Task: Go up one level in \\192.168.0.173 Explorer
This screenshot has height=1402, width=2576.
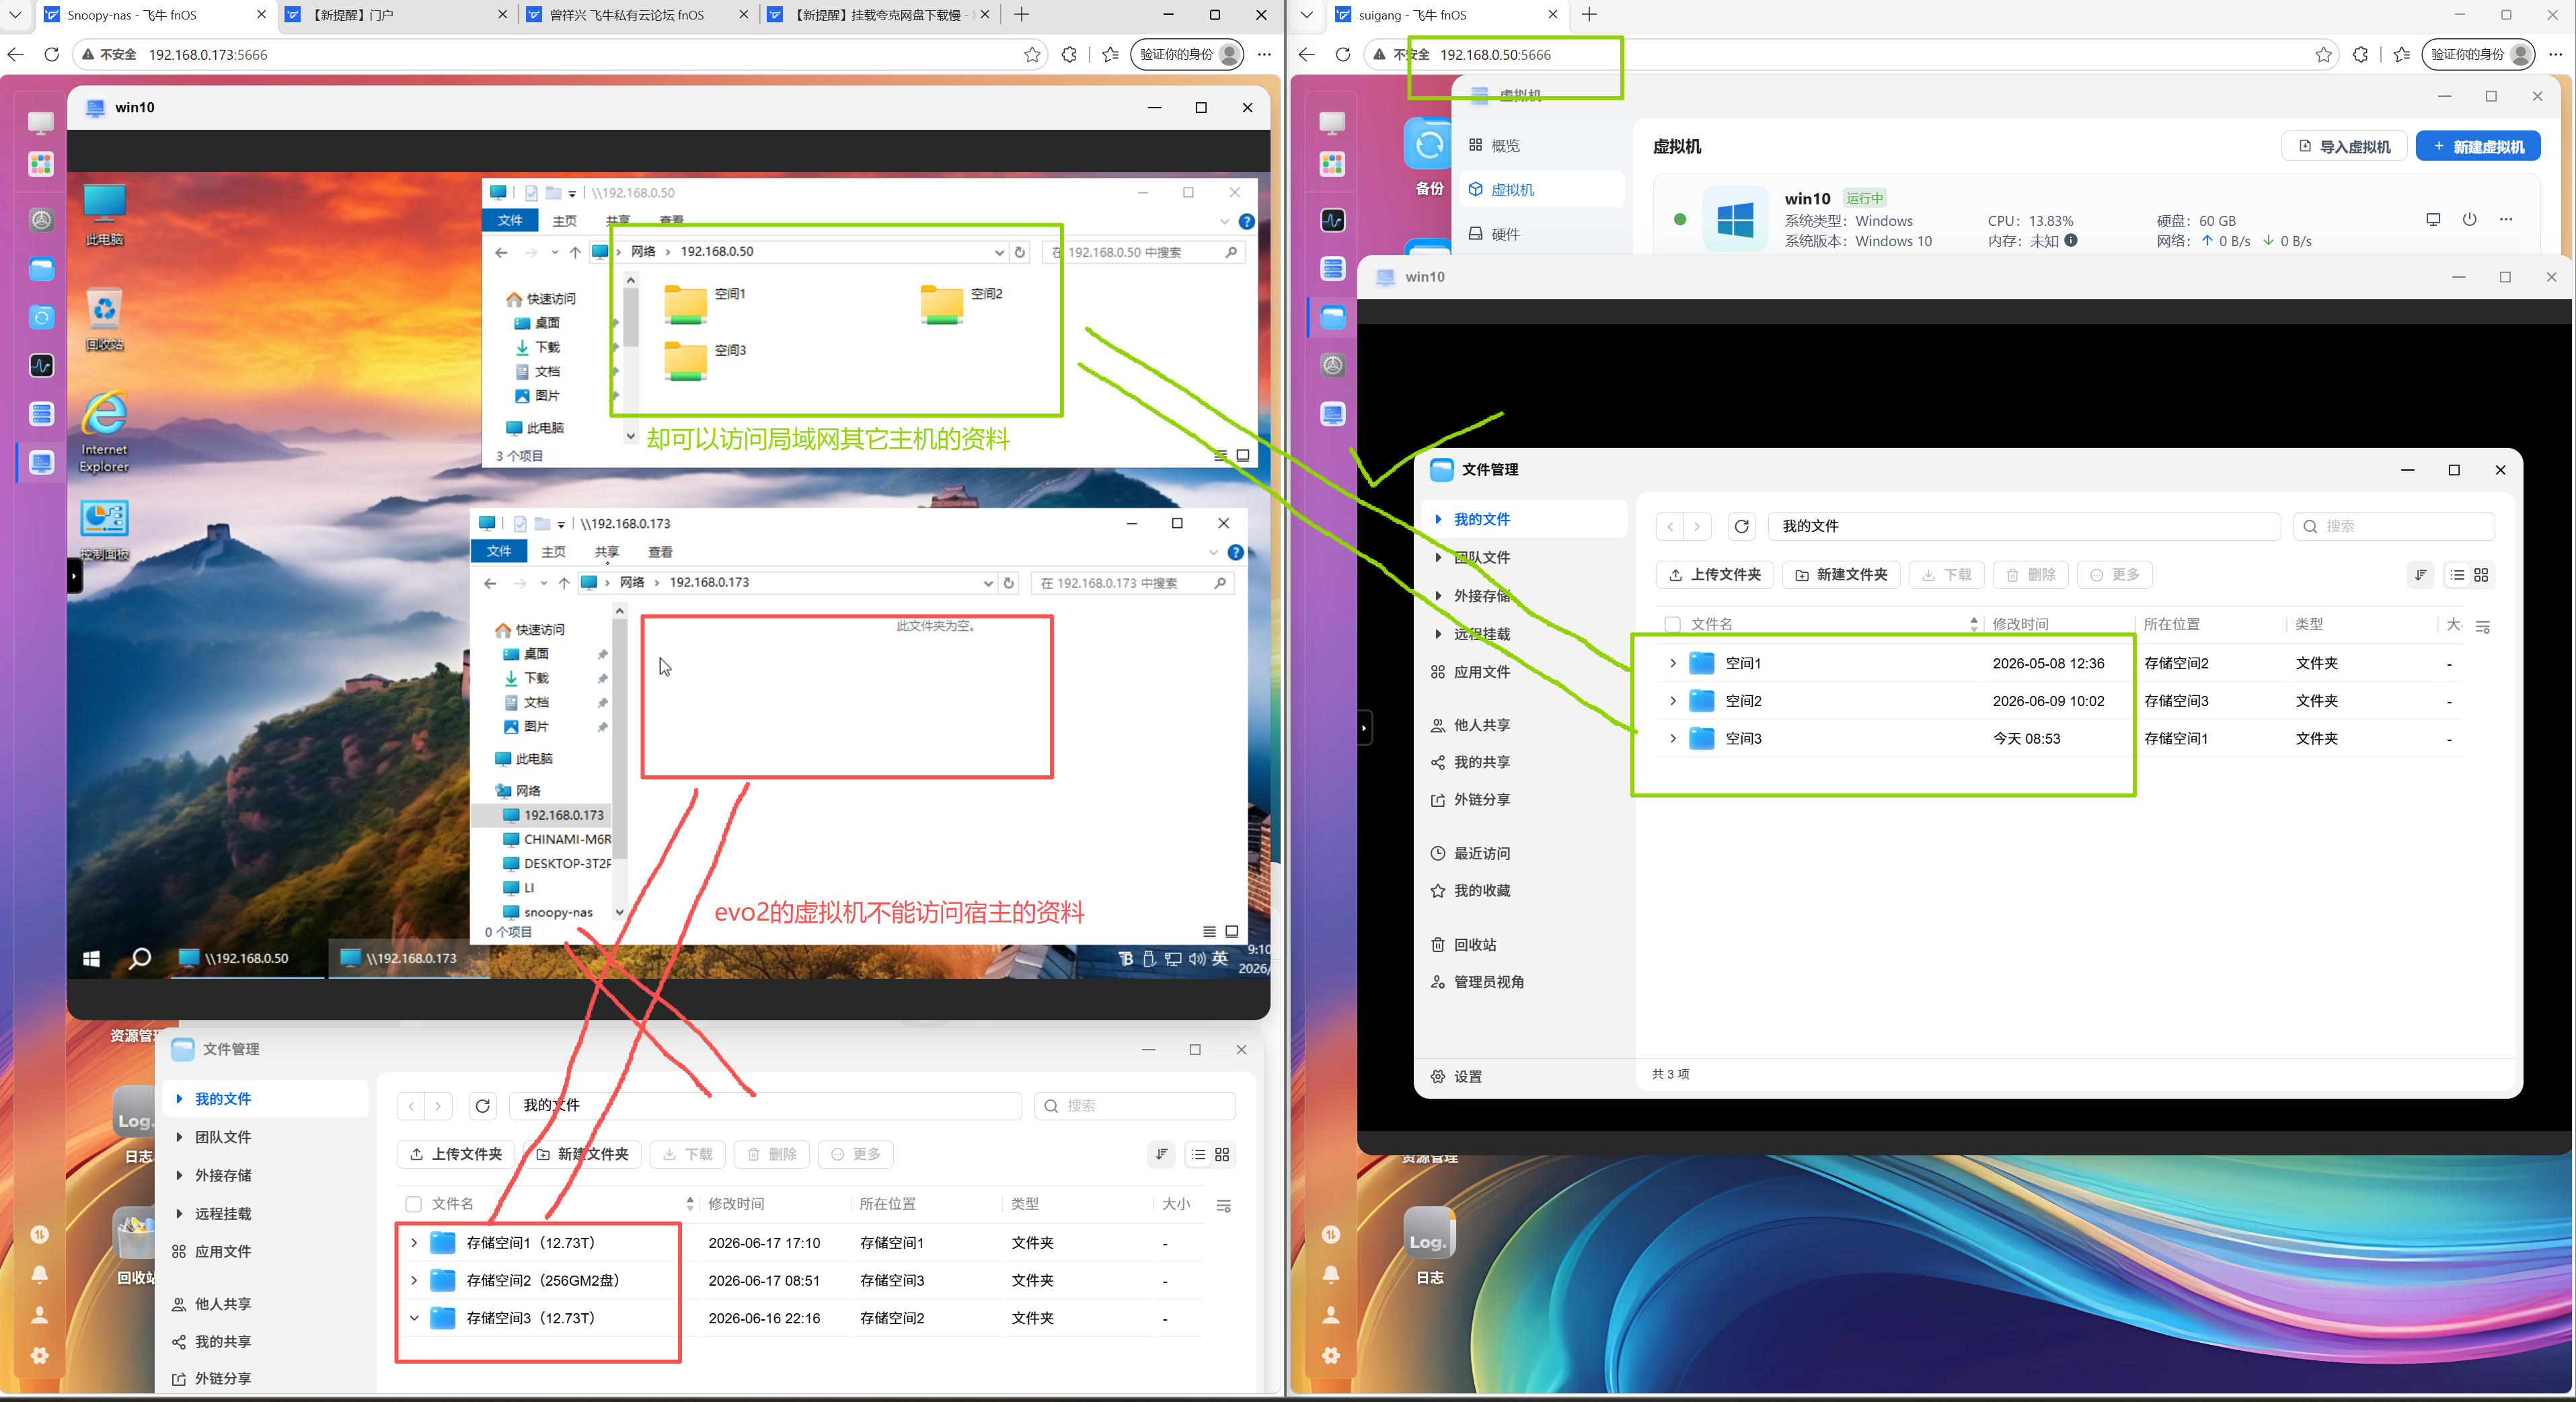Action: [x=564, y=583]
